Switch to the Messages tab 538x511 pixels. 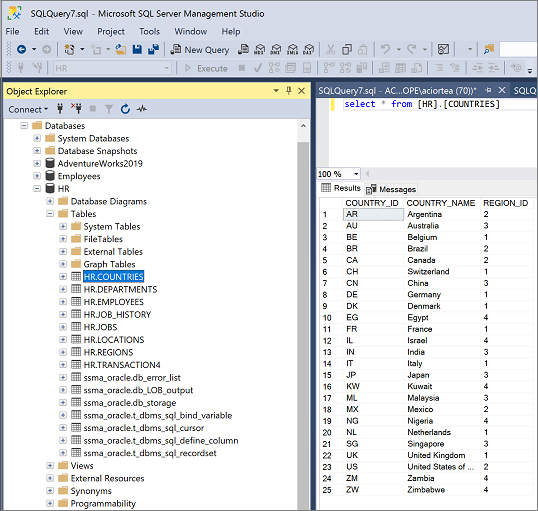(391, 189)
